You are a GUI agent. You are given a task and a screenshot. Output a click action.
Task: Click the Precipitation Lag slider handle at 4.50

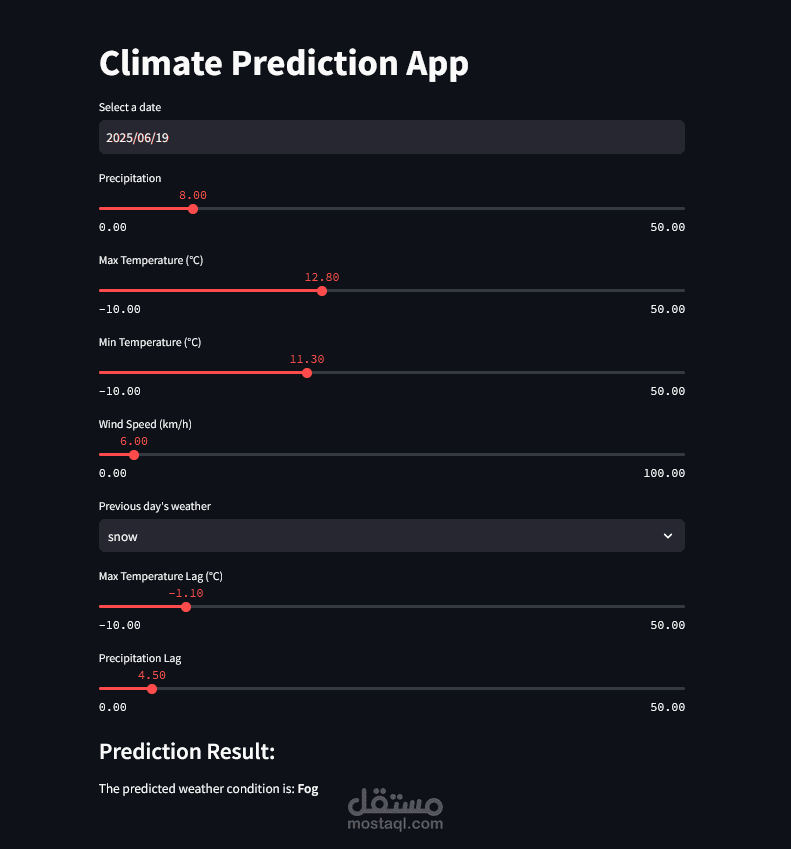[x=152, y=689]
